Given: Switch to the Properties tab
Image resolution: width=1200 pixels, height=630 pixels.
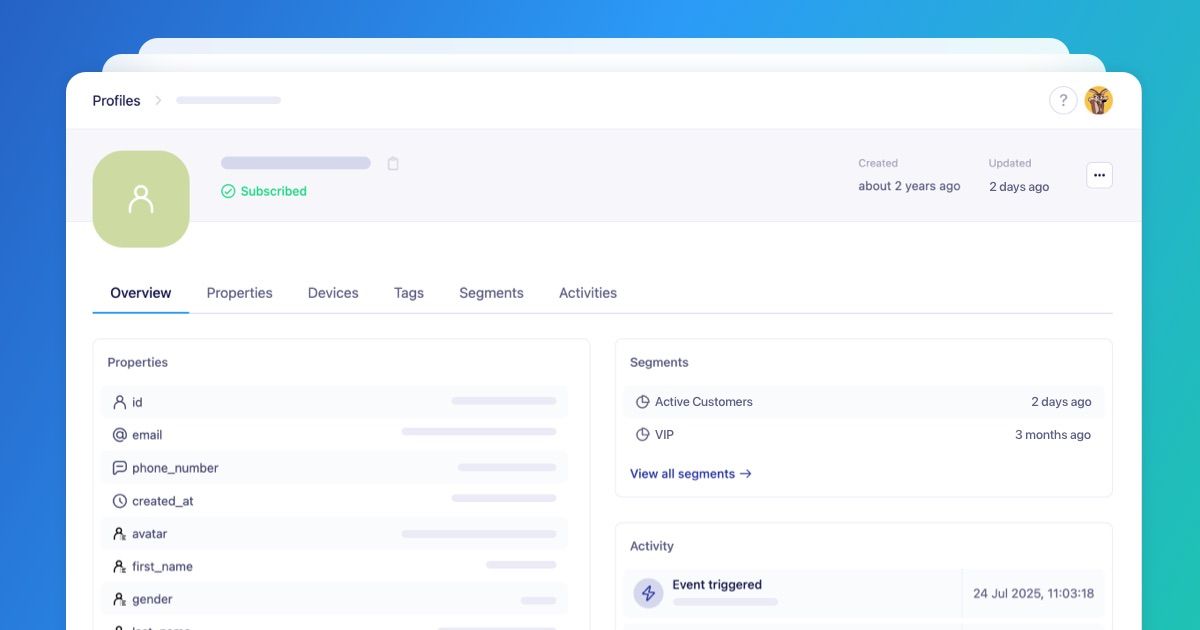Looking at the screenshot, I should pyautogui.click(x=240, y=293).
